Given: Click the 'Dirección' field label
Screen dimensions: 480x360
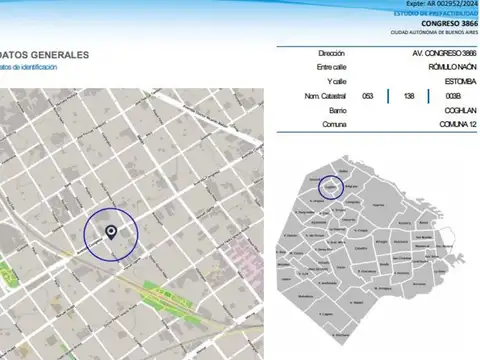Looking at the screenshot, I should pos(331,53).
